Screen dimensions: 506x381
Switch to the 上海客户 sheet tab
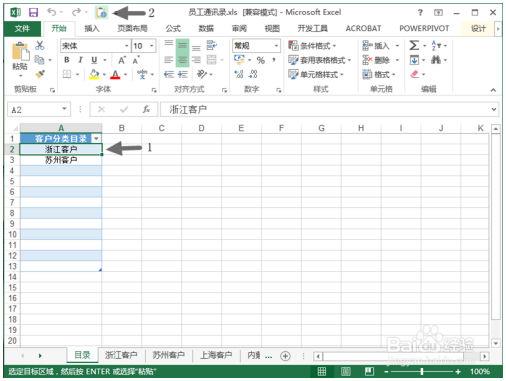pos(216,355)
